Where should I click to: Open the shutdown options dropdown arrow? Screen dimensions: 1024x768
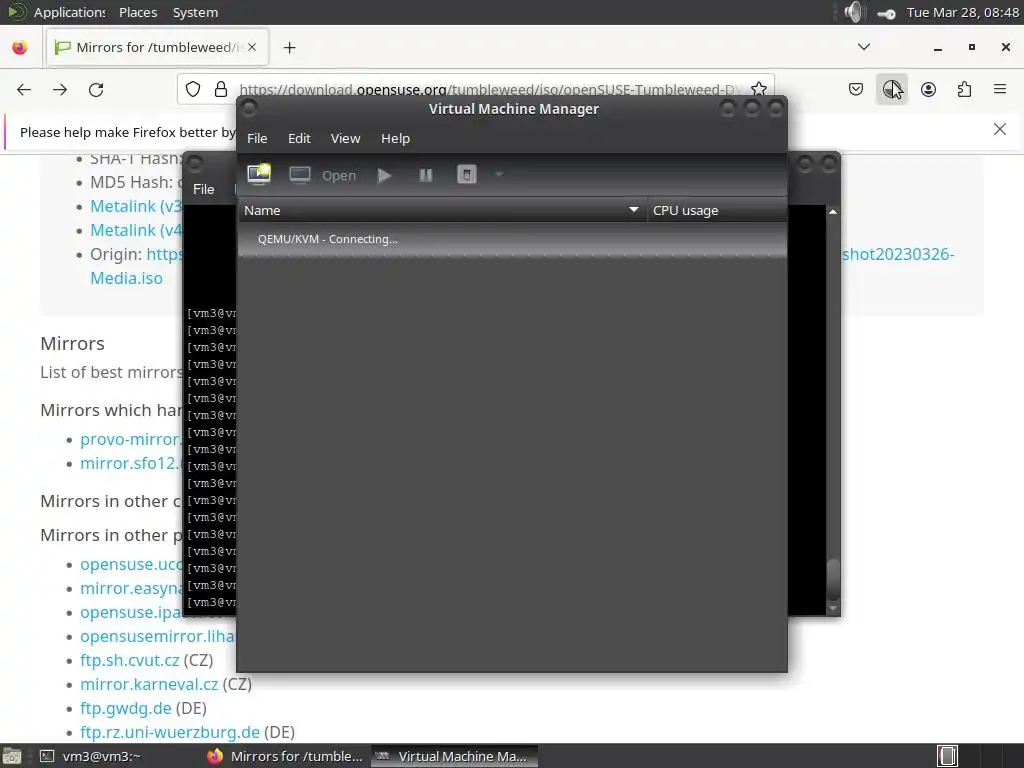point(499,174)
